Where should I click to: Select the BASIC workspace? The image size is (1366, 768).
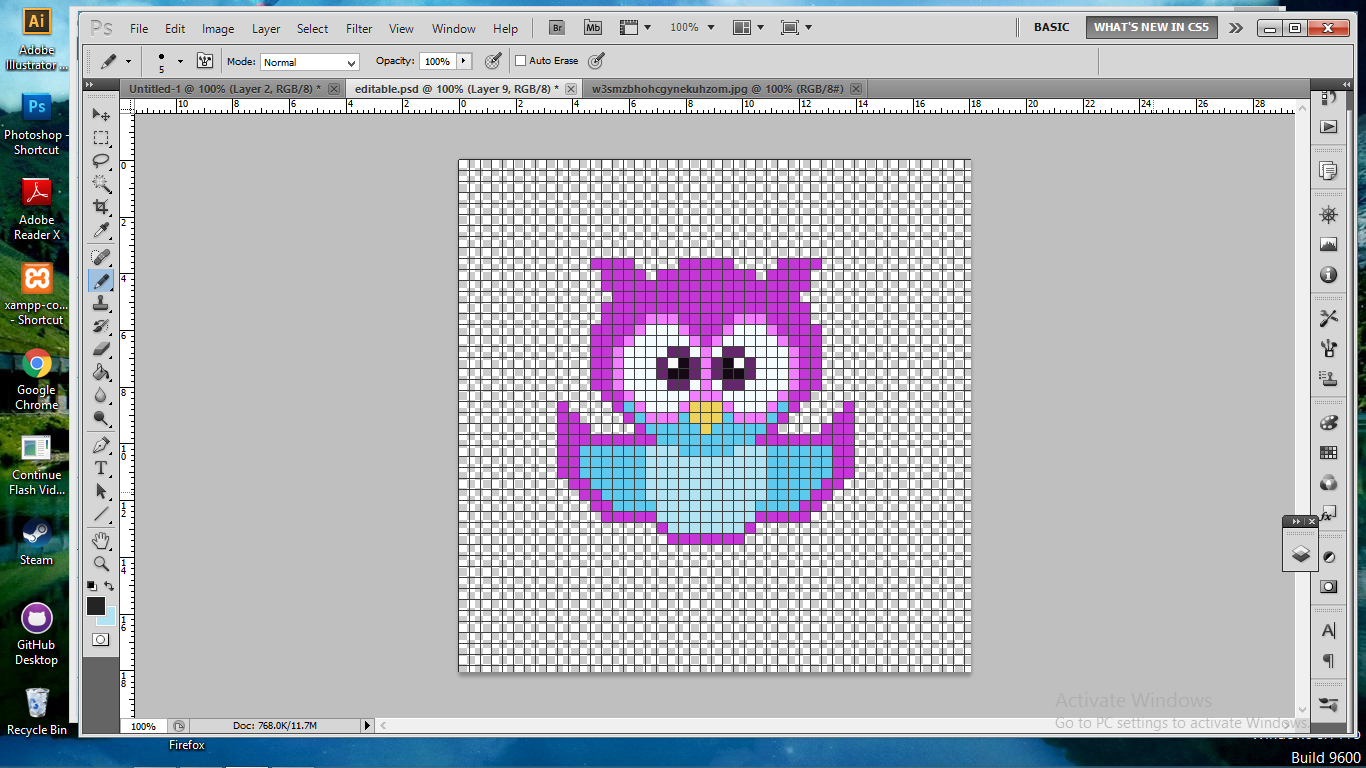pos(1051,28)
